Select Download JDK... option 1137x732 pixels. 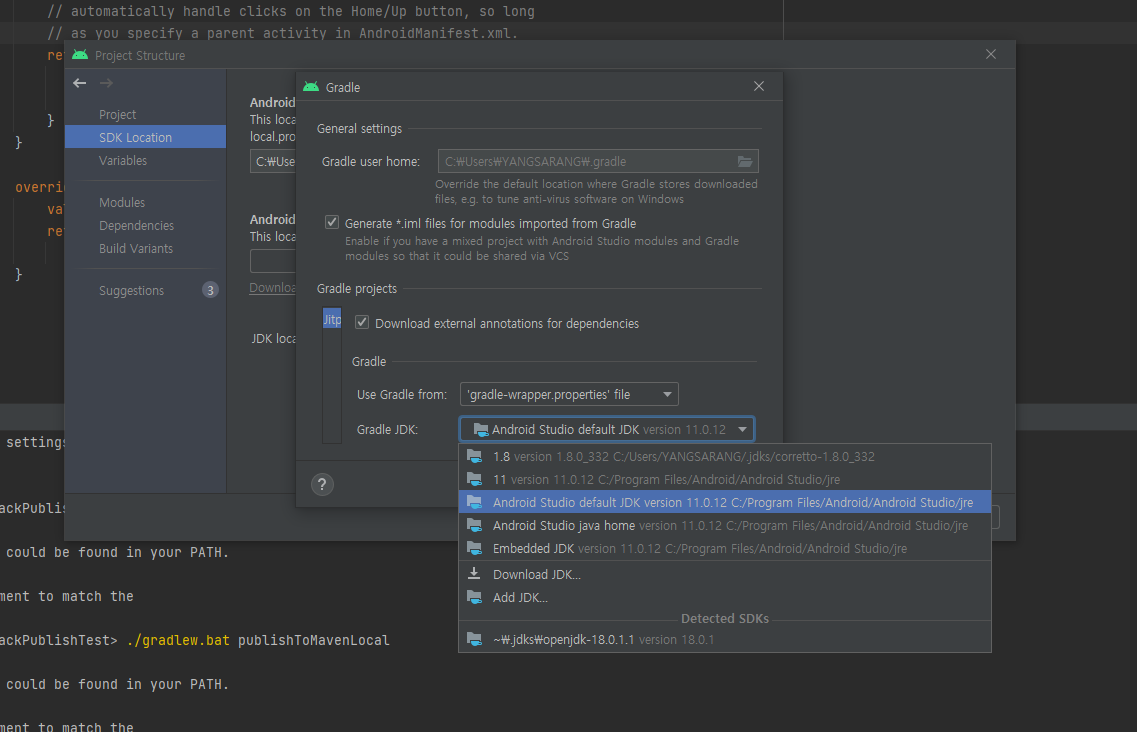coord(724,574)
